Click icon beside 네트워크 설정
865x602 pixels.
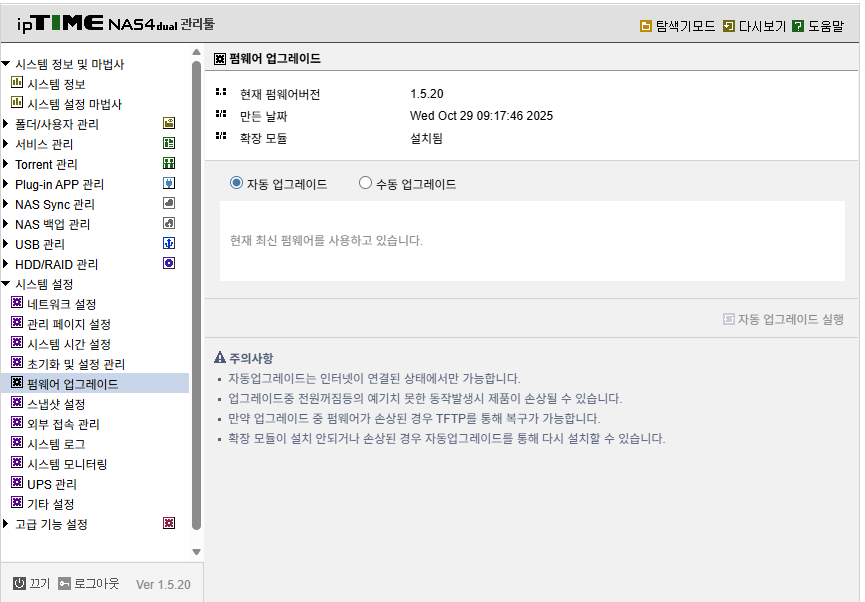coord(17,302)
